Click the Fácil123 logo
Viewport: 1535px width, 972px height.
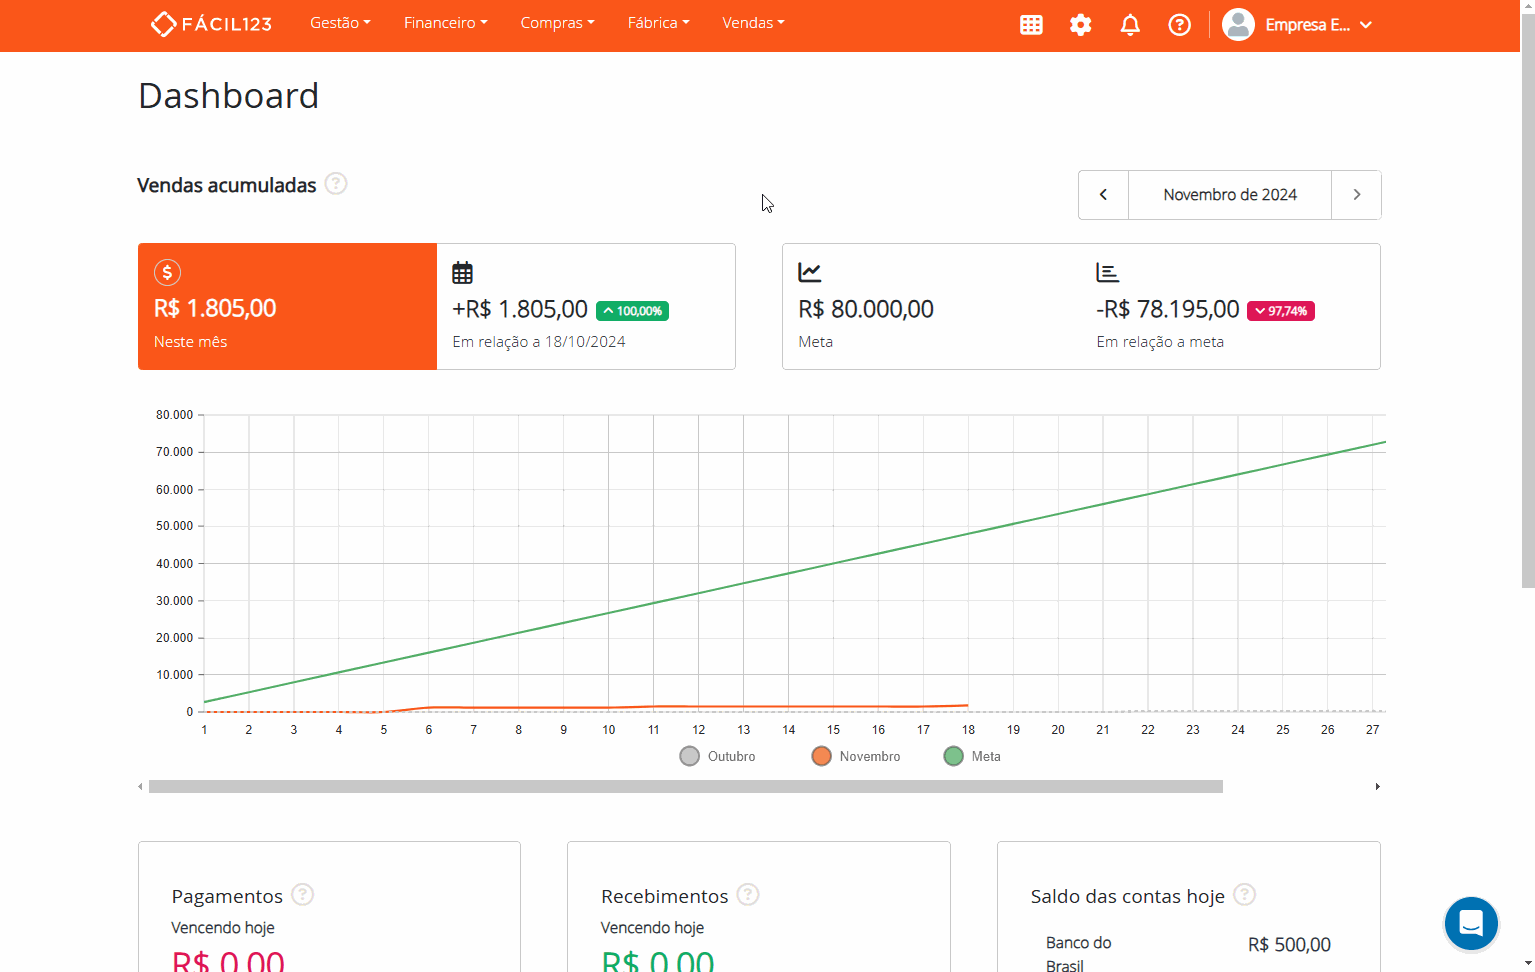(211, 23)
